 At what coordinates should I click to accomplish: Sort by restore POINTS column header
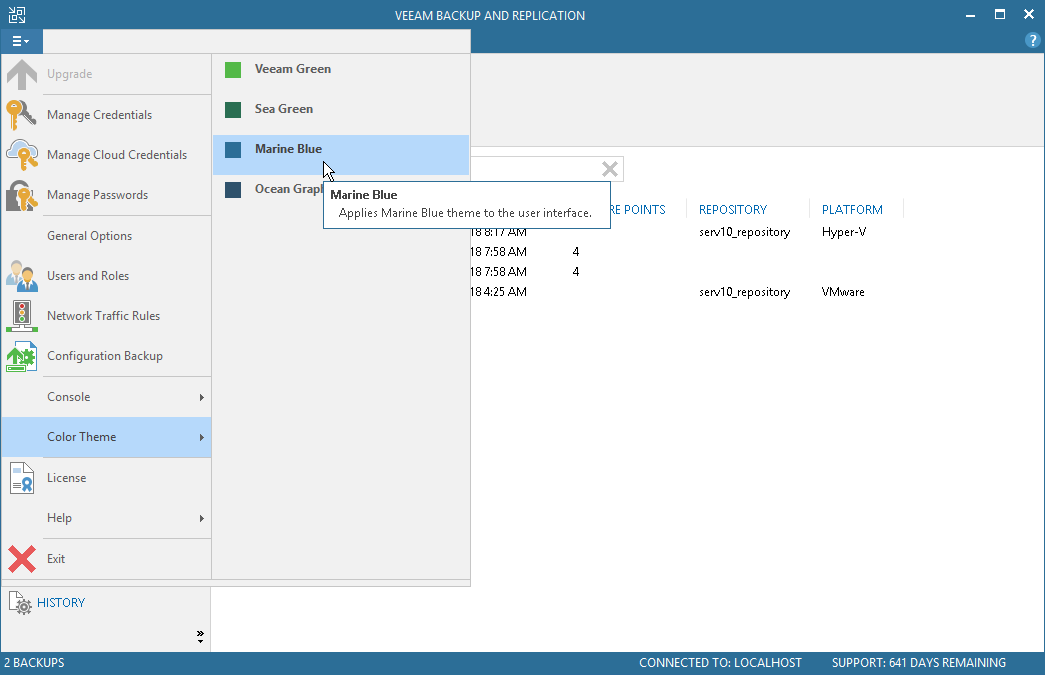point(638,209)
